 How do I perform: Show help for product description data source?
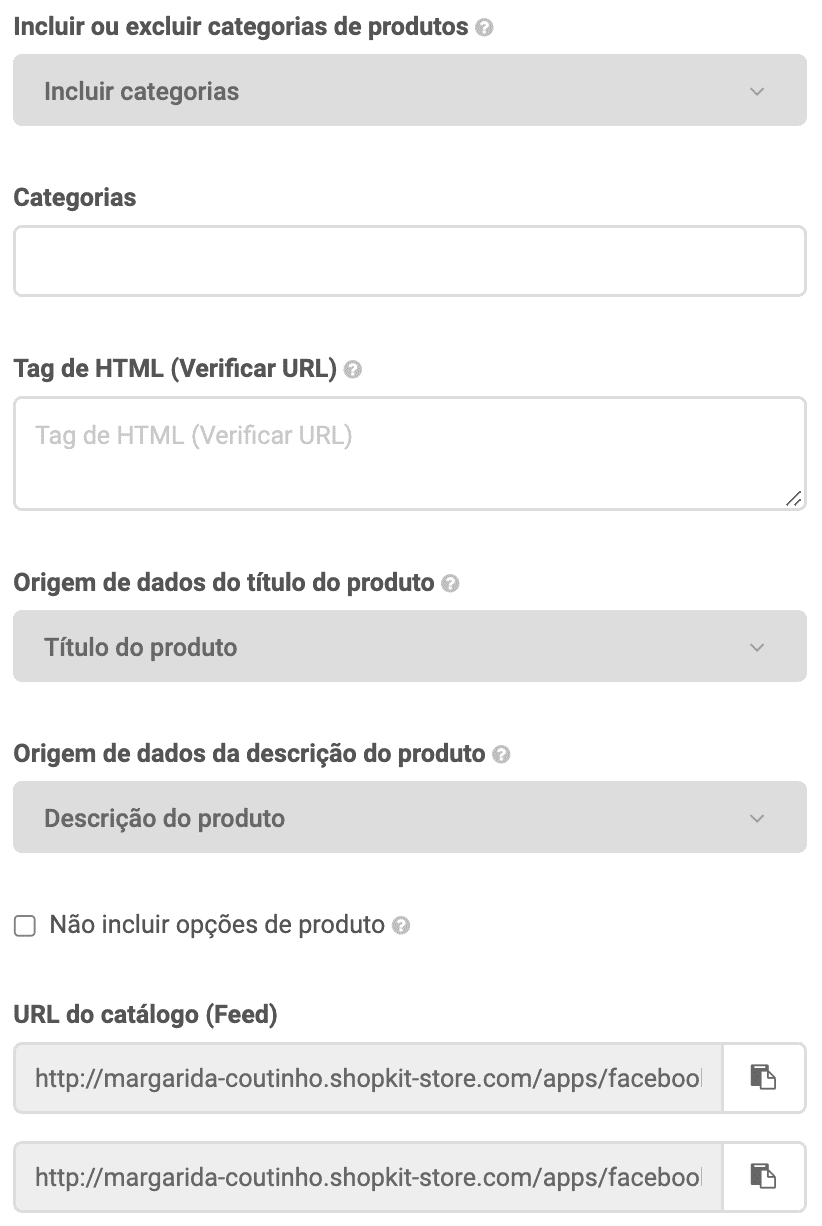[502, 755]
